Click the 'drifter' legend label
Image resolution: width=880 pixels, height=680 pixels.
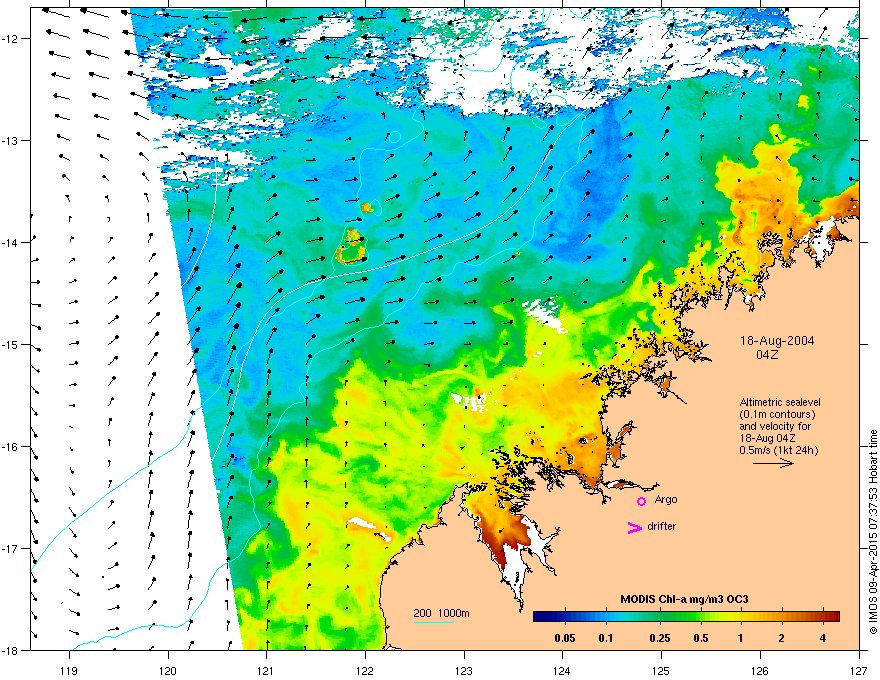click(x=661, y=526)
